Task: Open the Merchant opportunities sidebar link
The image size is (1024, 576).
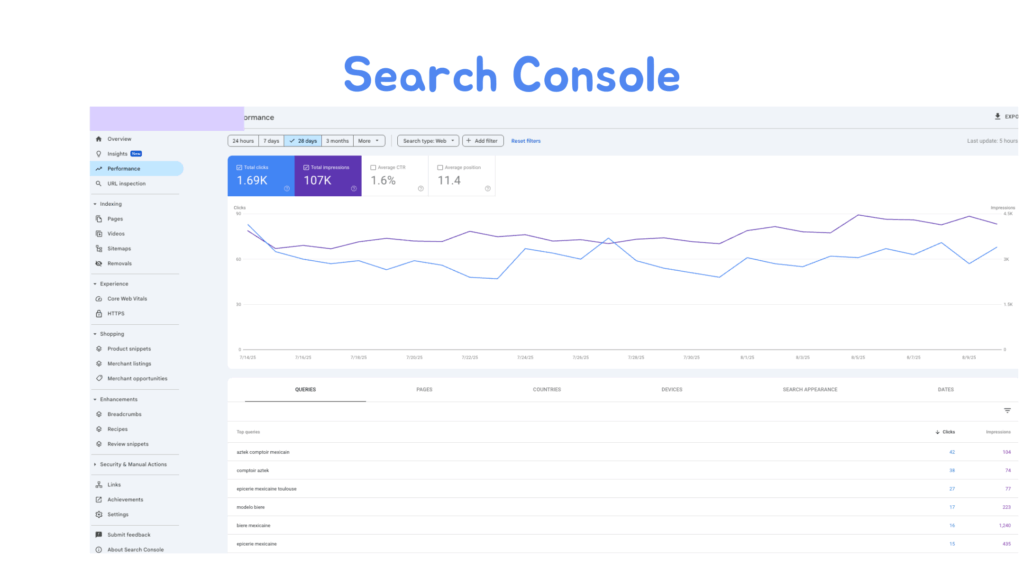Action: pyautogui.click(x=136, y=379)
